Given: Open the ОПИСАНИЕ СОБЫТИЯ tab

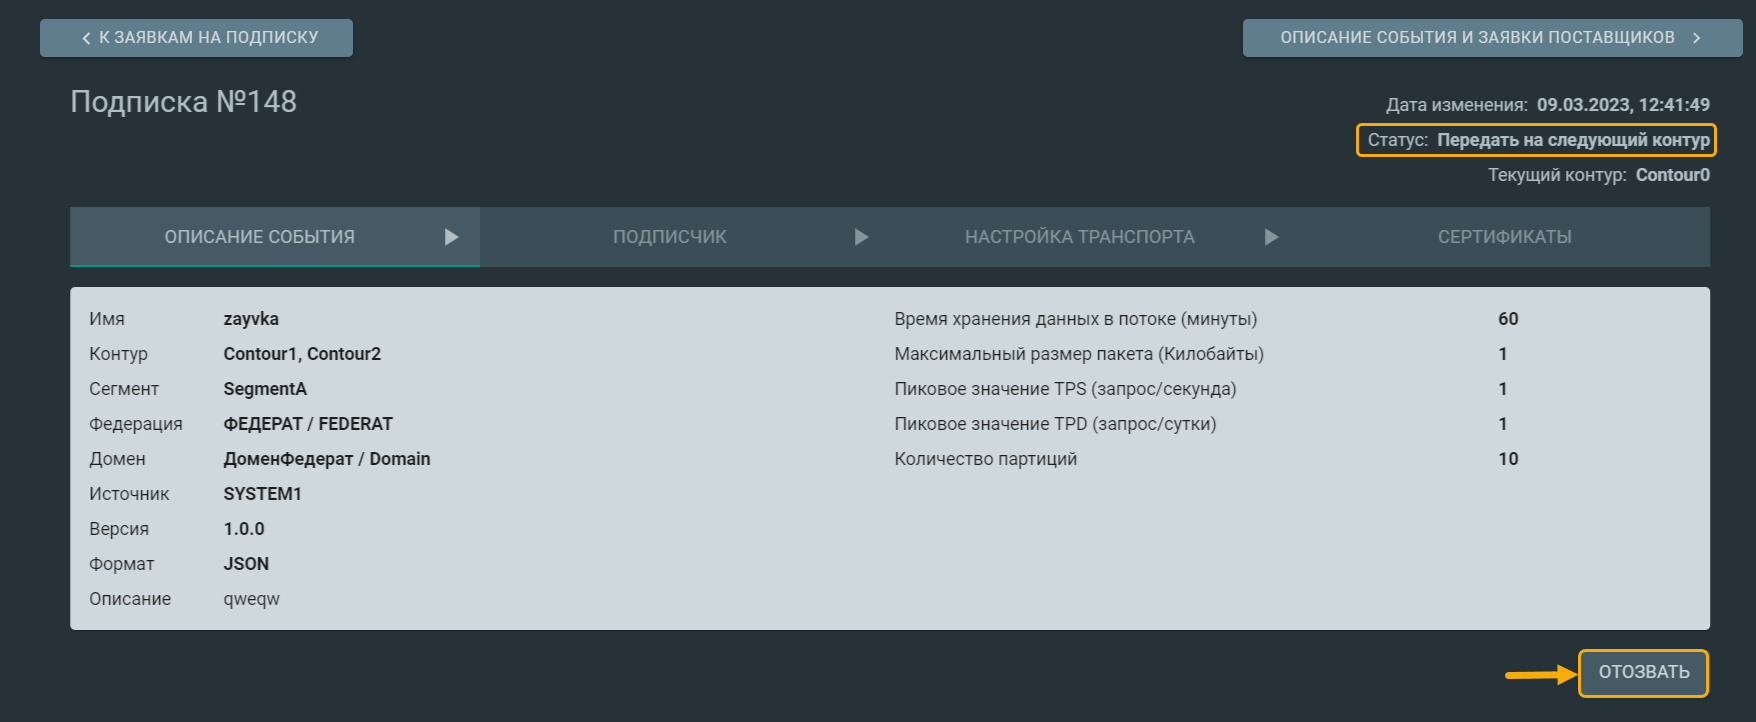Looking at the screenshot, I should 259,237.
